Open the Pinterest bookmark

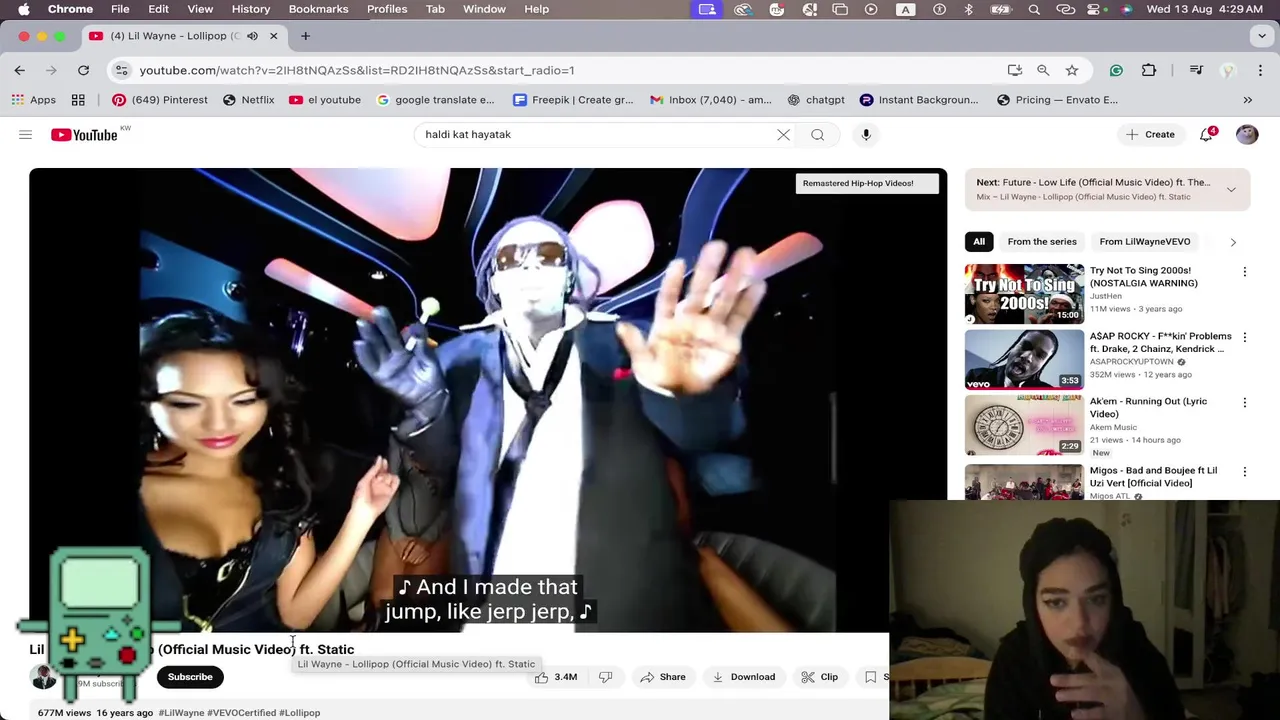click(160, 100)
